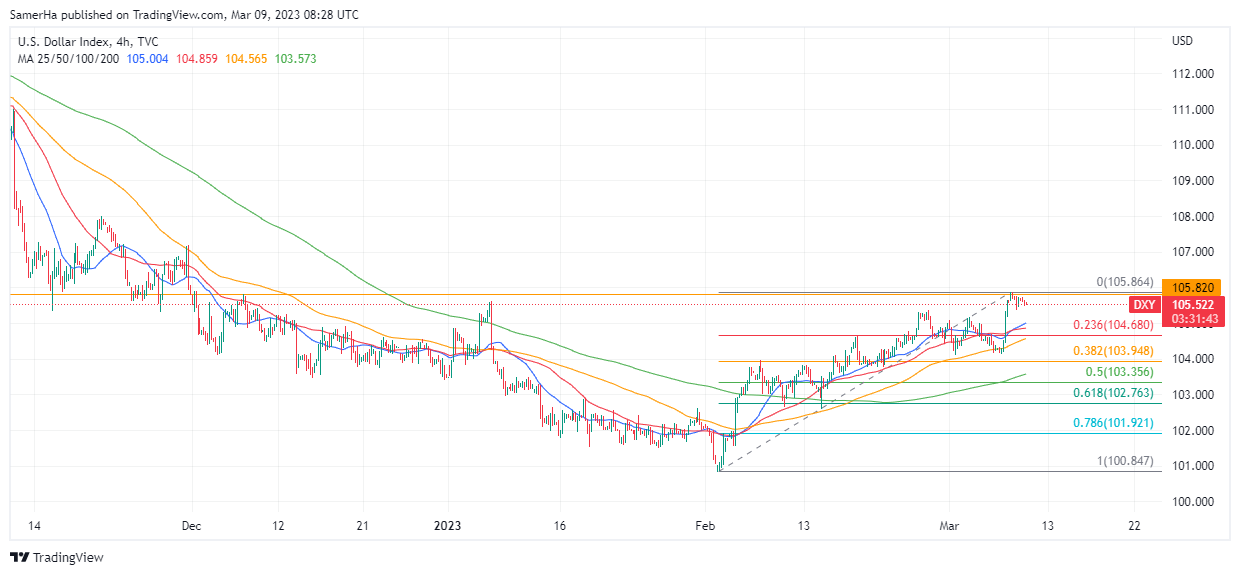
Task: Click the 03:31:43 bar countdown timer
Action: (x=1193, y=319)
